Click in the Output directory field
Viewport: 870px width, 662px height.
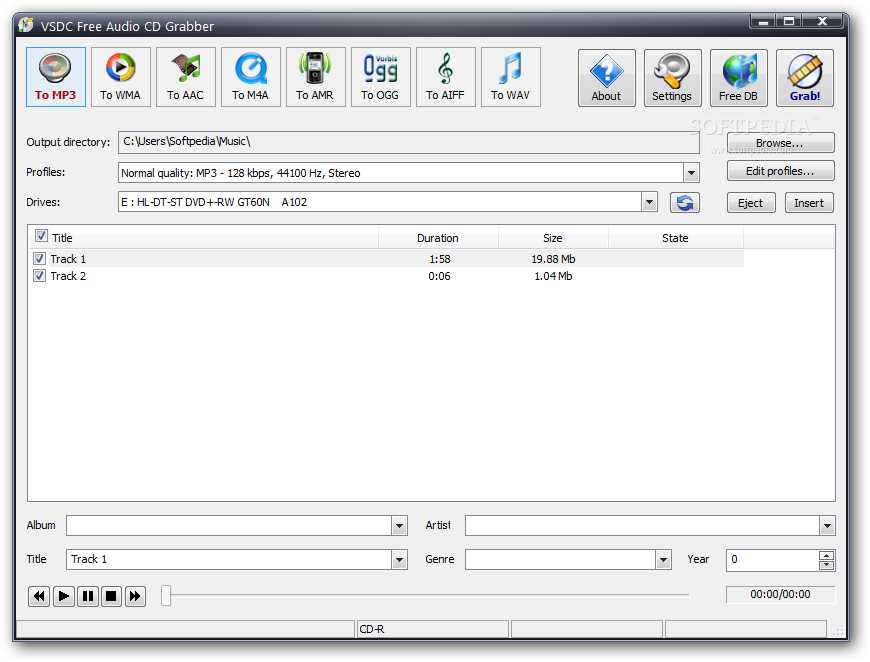point(408,142)
